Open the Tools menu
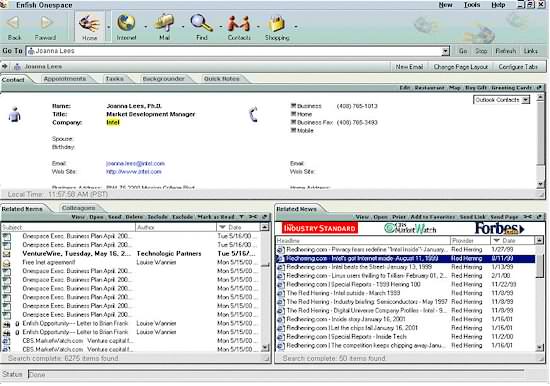 [x=472, y=5]
